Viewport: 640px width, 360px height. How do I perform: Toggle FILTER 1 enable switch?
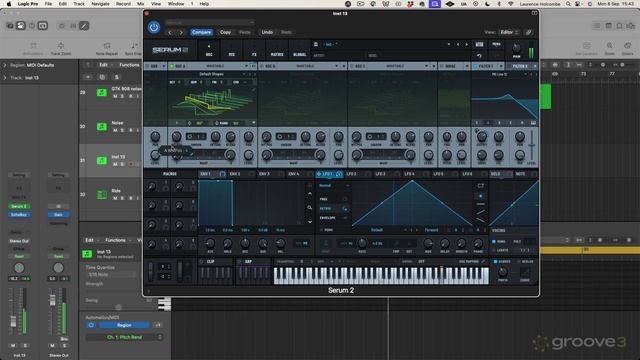point(475,66)
